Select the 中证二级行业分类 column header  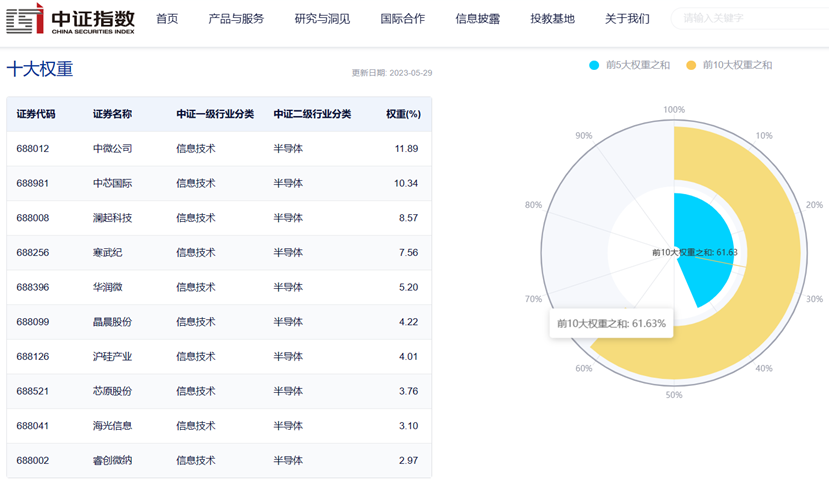[312, 114]
